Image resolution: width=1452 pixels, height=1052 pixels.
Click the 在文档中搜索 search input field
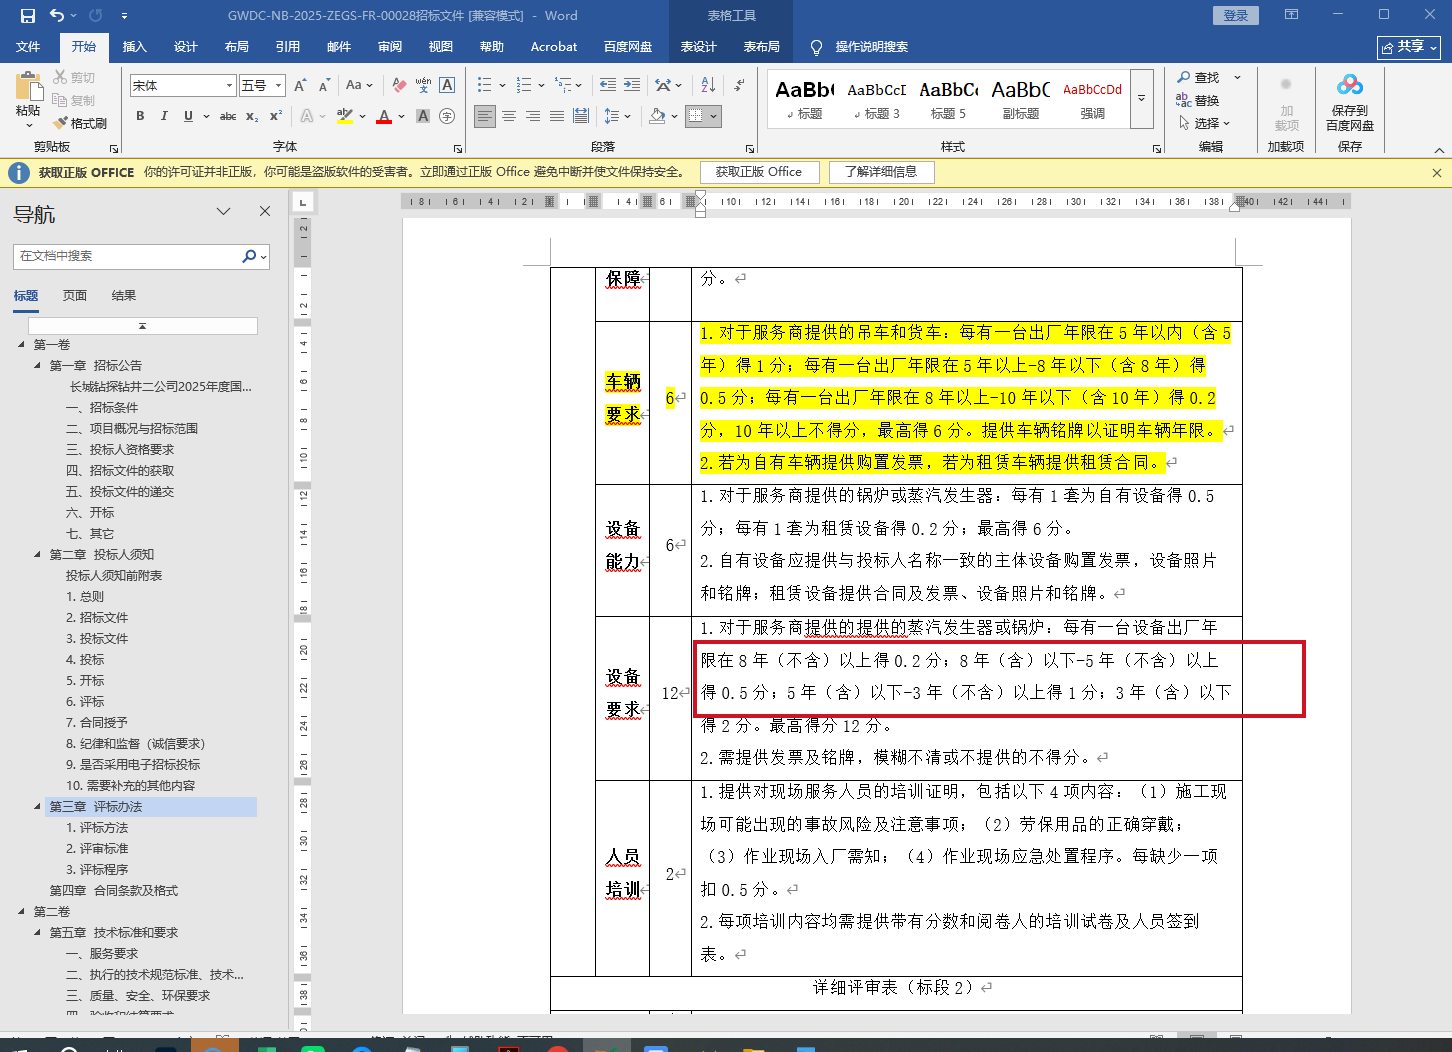click(127, 256)
